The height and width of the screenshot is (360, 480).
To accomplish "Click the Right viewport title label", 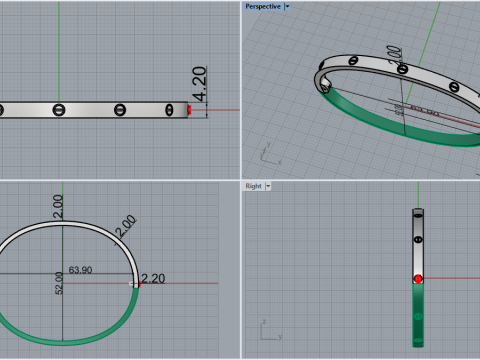I will [x=253, y=186].
